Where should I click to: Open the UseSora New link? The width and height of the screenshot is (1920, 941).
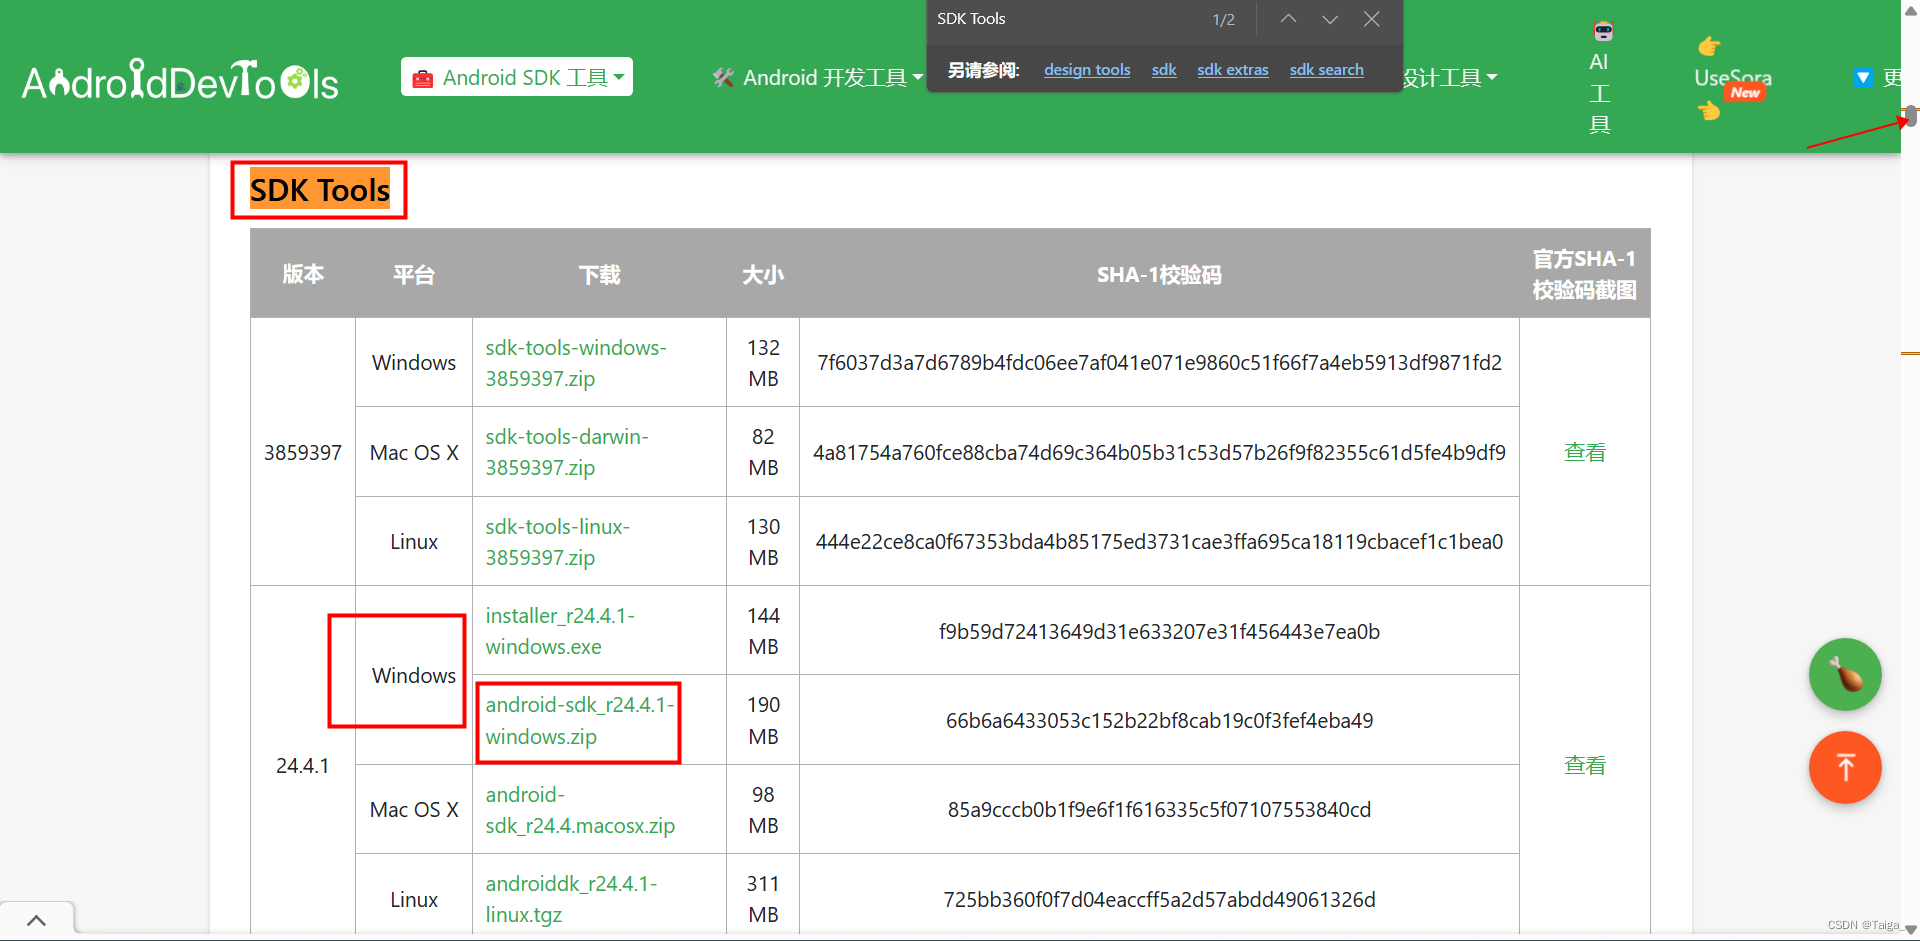click(x=1733, y=78)
